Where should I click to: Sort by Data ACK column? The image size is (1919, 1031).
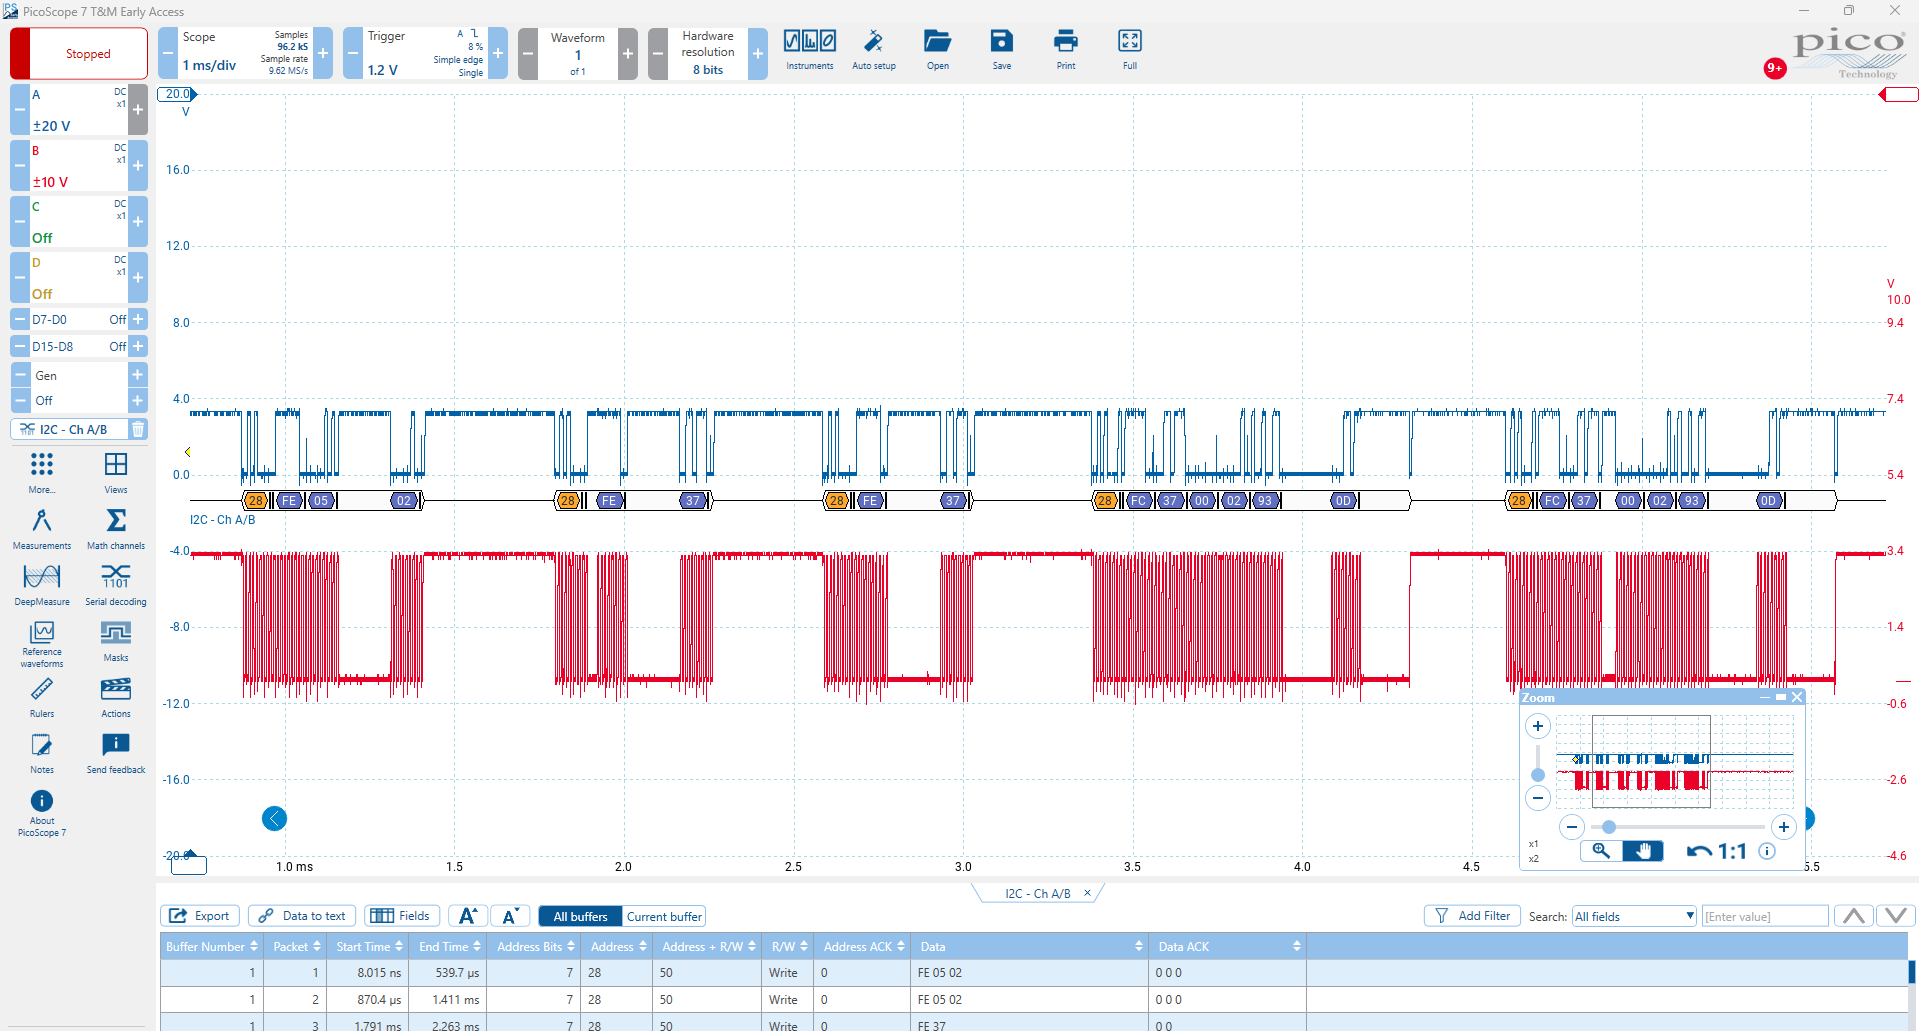click(x=1229, y=946)
